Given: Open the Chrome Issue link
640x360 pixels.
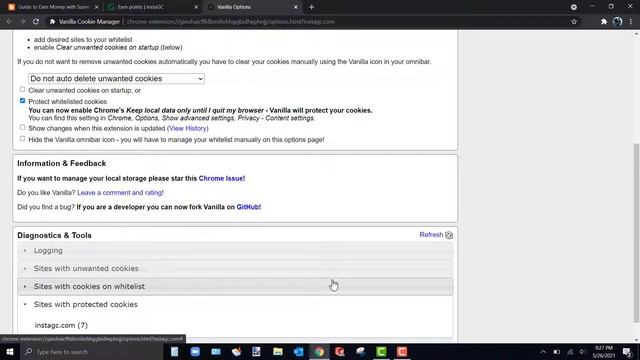Looking at the screenshot, I should click(222, 178).
